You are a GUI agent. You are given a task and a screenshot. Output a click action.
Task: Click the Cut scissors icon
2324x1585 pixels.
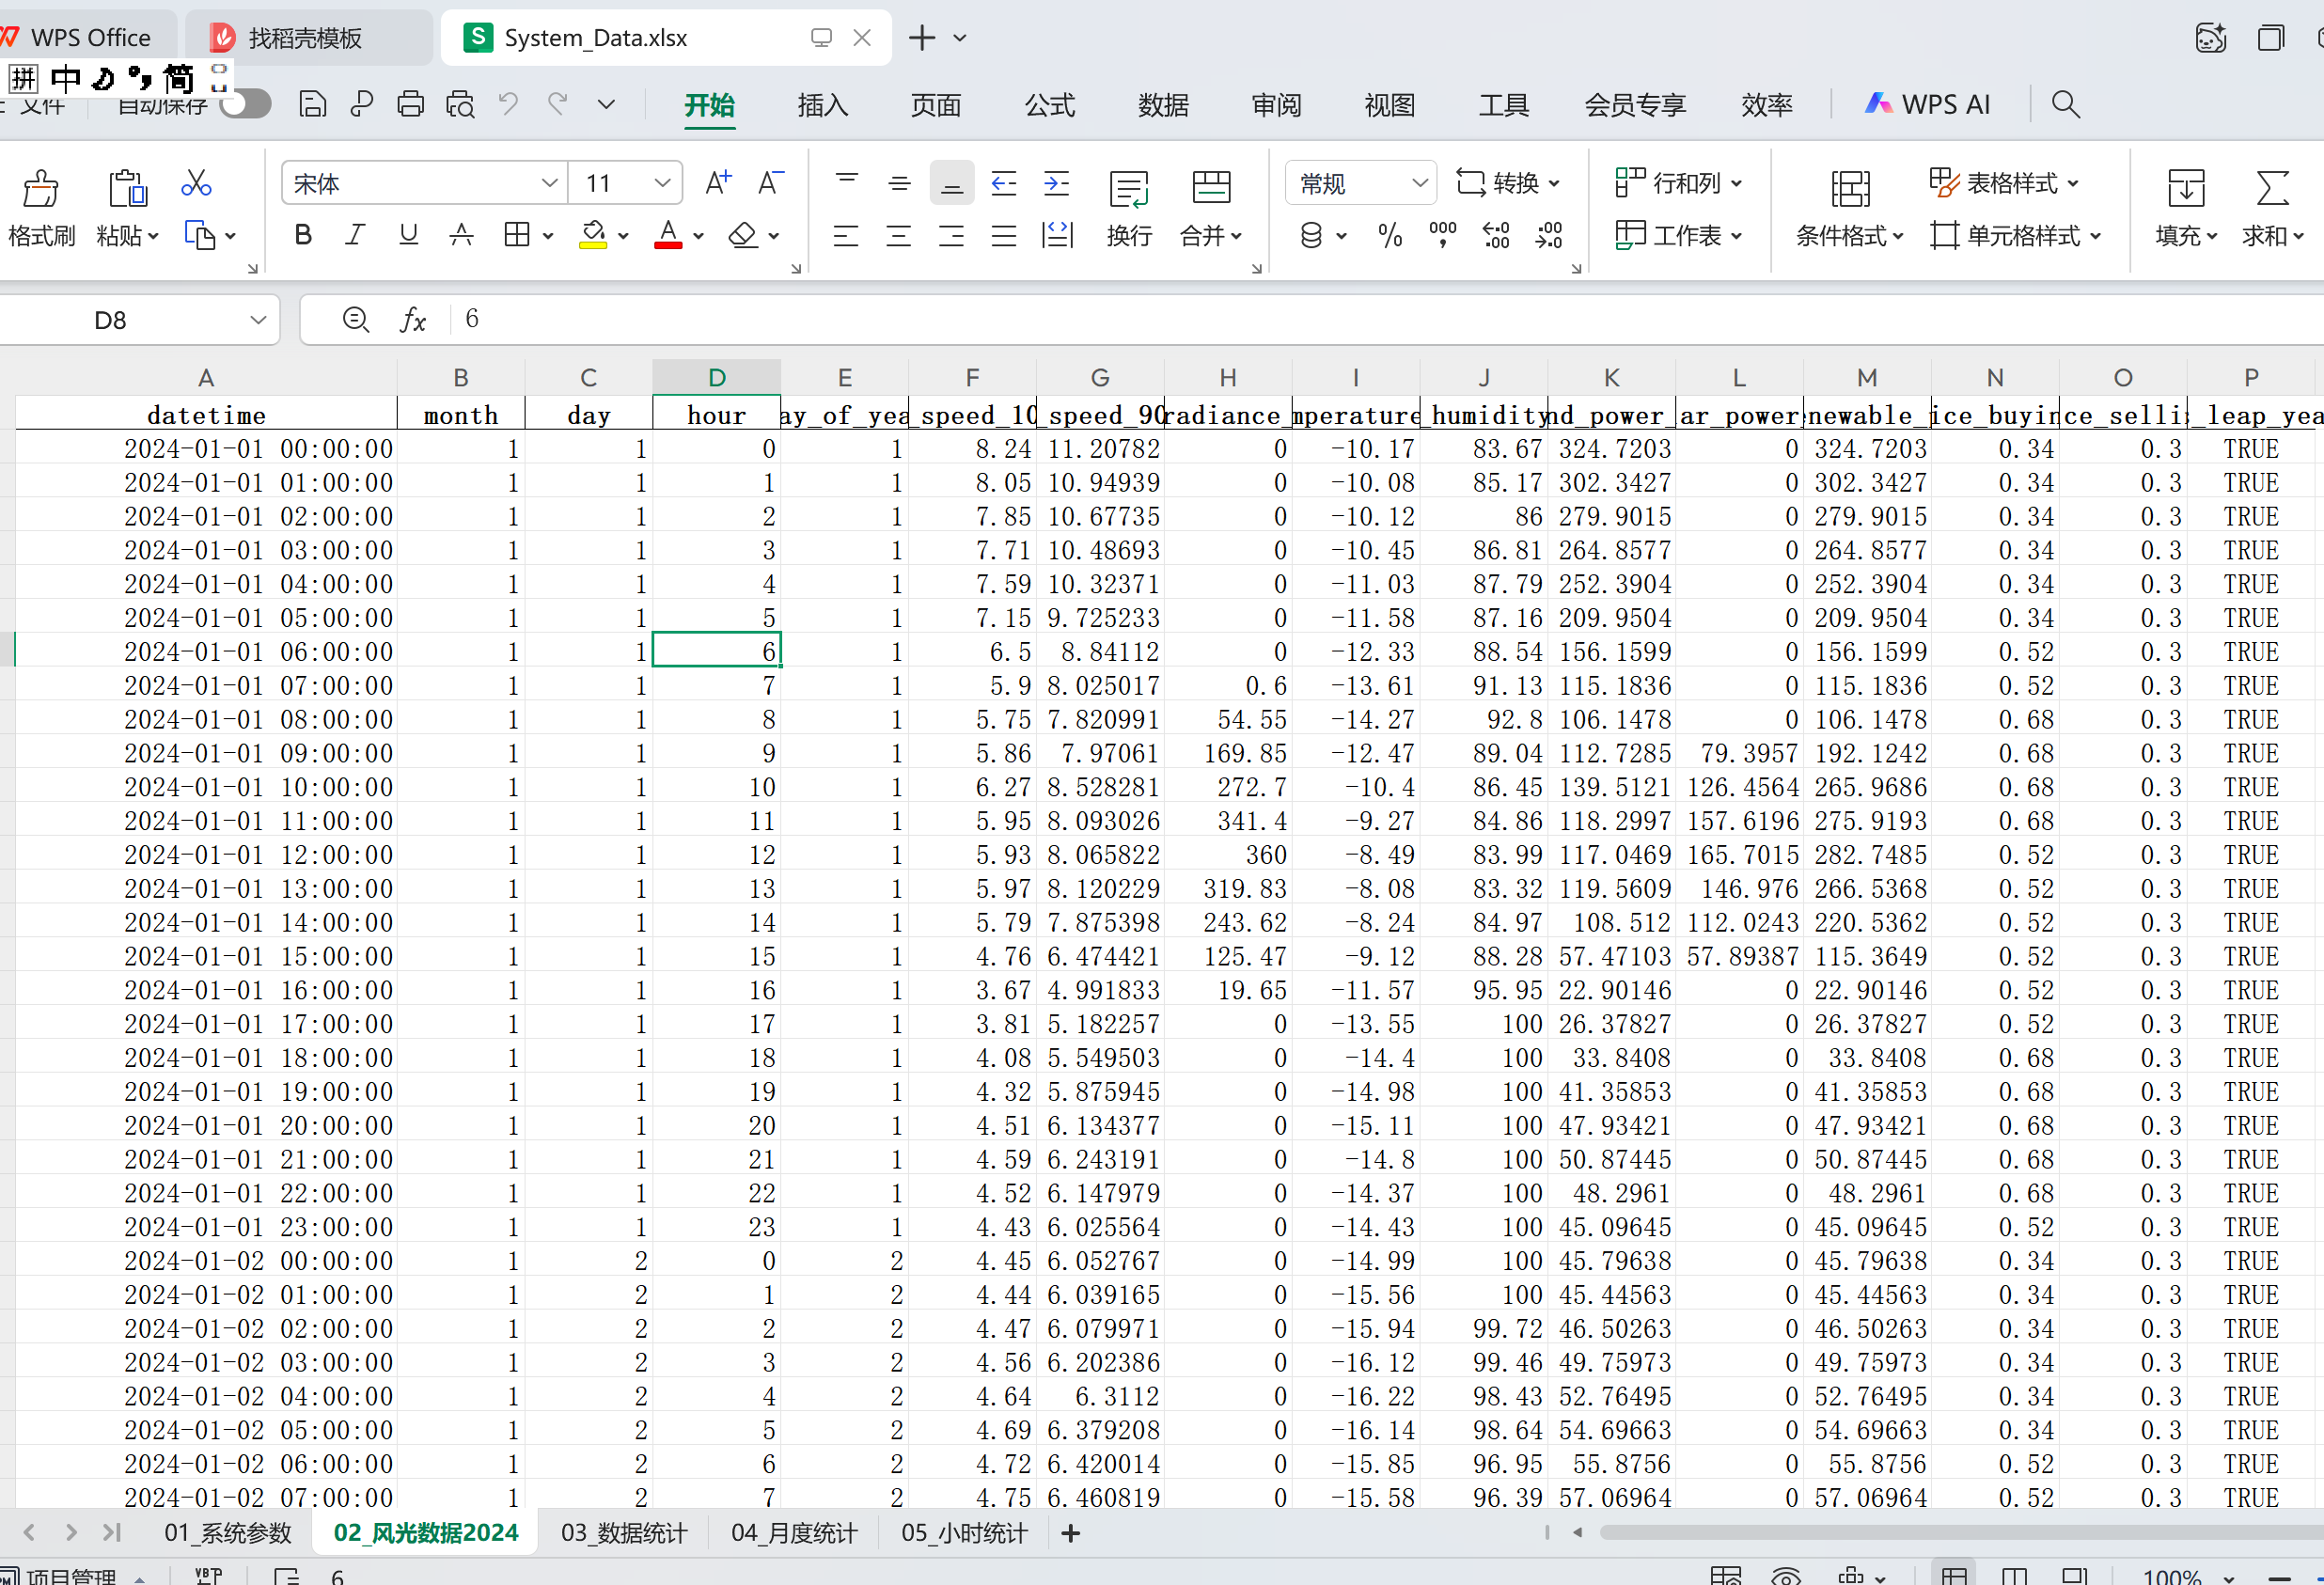(196, 183)
